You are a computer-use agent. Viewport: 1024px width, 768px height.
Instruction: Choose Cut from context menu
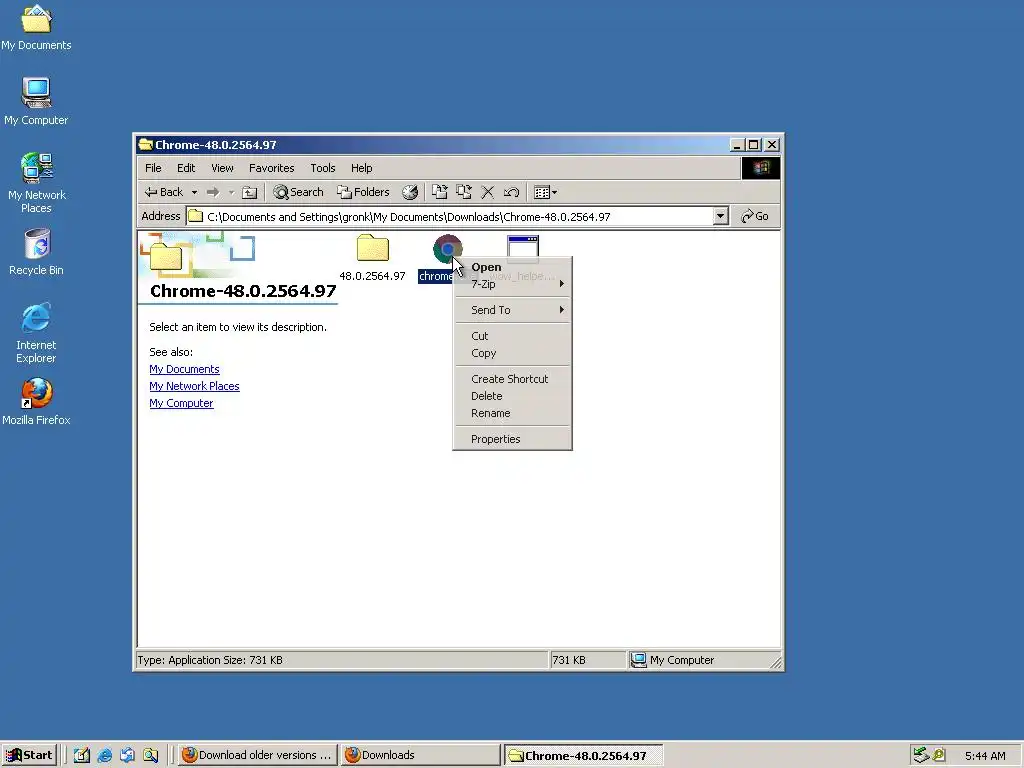[x=512, y=336]
